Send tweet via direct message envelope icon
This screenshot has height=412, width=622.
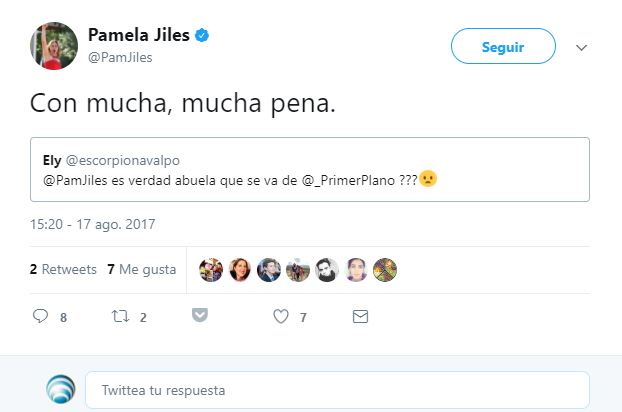tap(360, 317)
